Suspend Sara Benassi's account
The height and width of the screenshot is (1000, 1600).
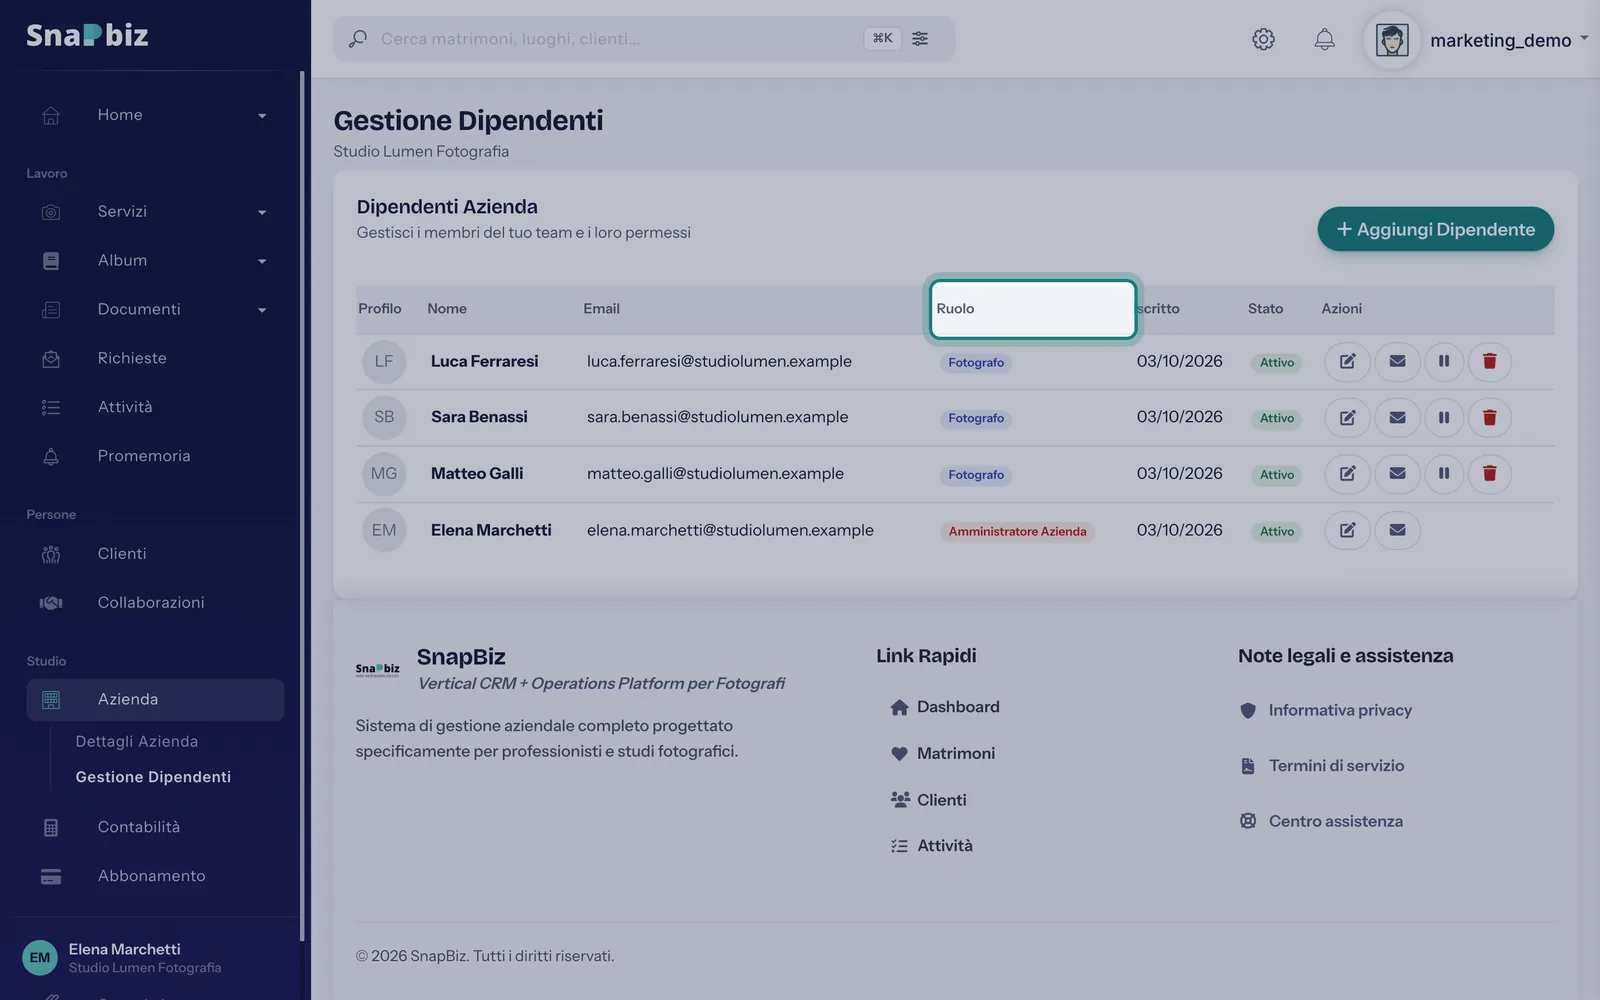coord(1443,417)
